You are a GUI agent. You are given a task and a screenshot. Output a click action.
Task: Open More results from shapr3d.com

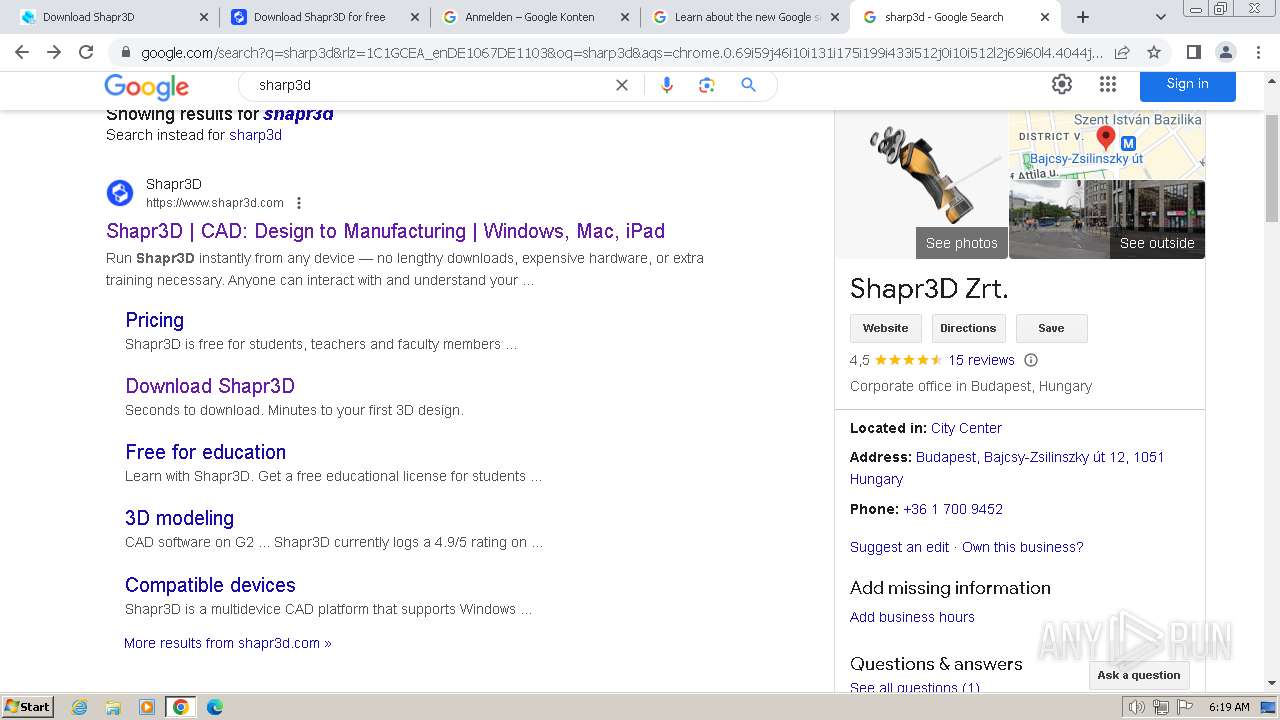pyautogui.click(x=227, y=643)
